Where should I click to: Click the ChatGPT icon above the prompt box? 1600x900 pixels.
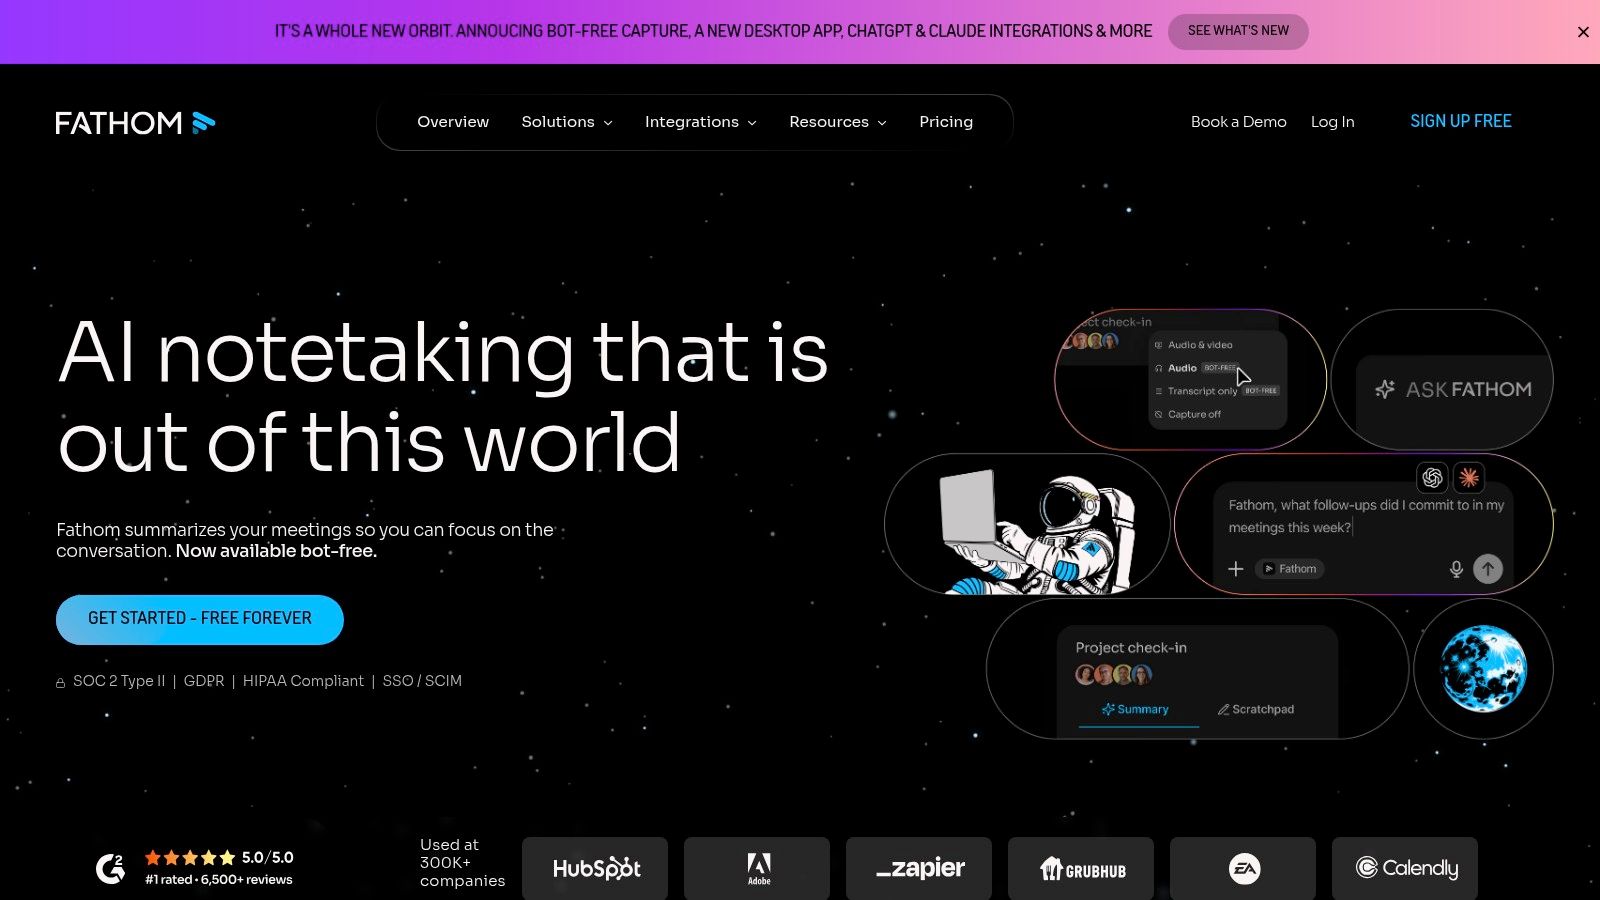pos(1432,478)
